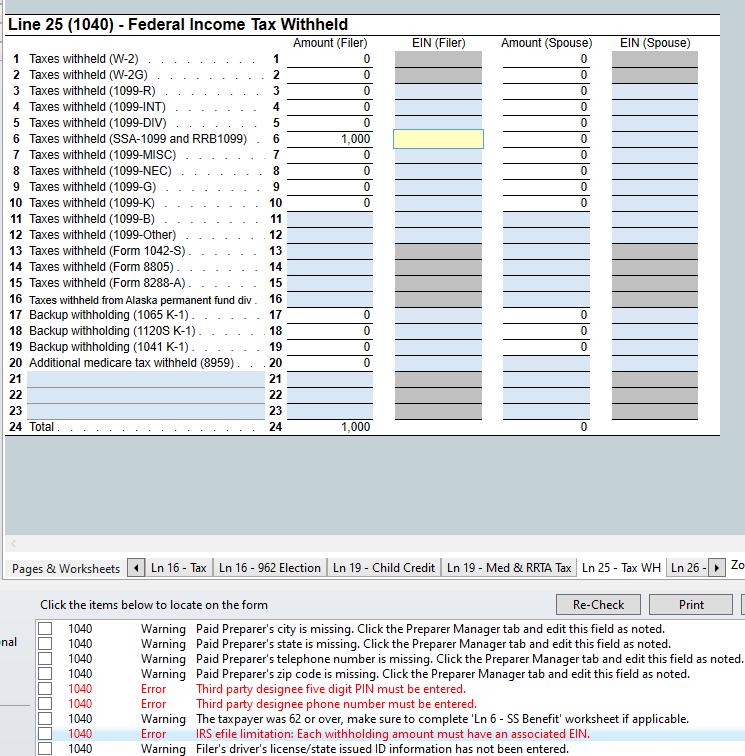The width and height of the screenshot is (745, 756).
Task: Select Amount (Filer) field for 1099-B line 11
Action: click(x=330, y=219)
